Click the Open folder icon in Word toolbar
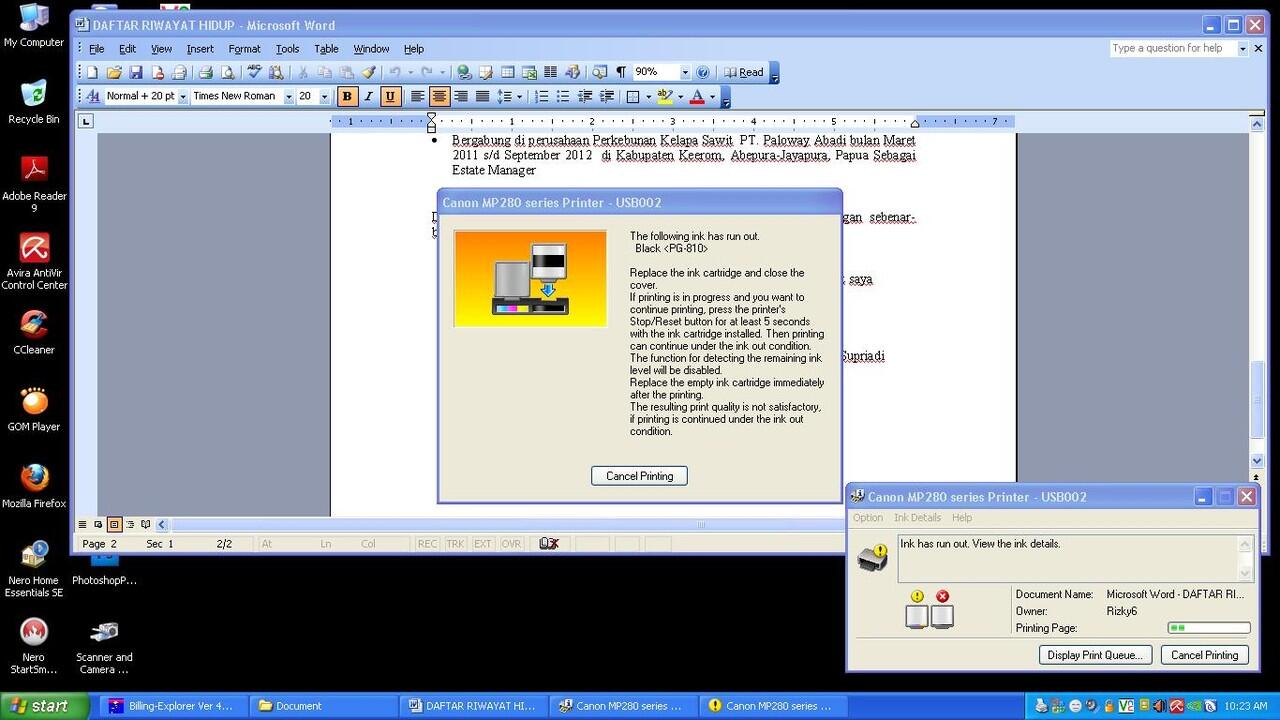 (x=114, y=72)
